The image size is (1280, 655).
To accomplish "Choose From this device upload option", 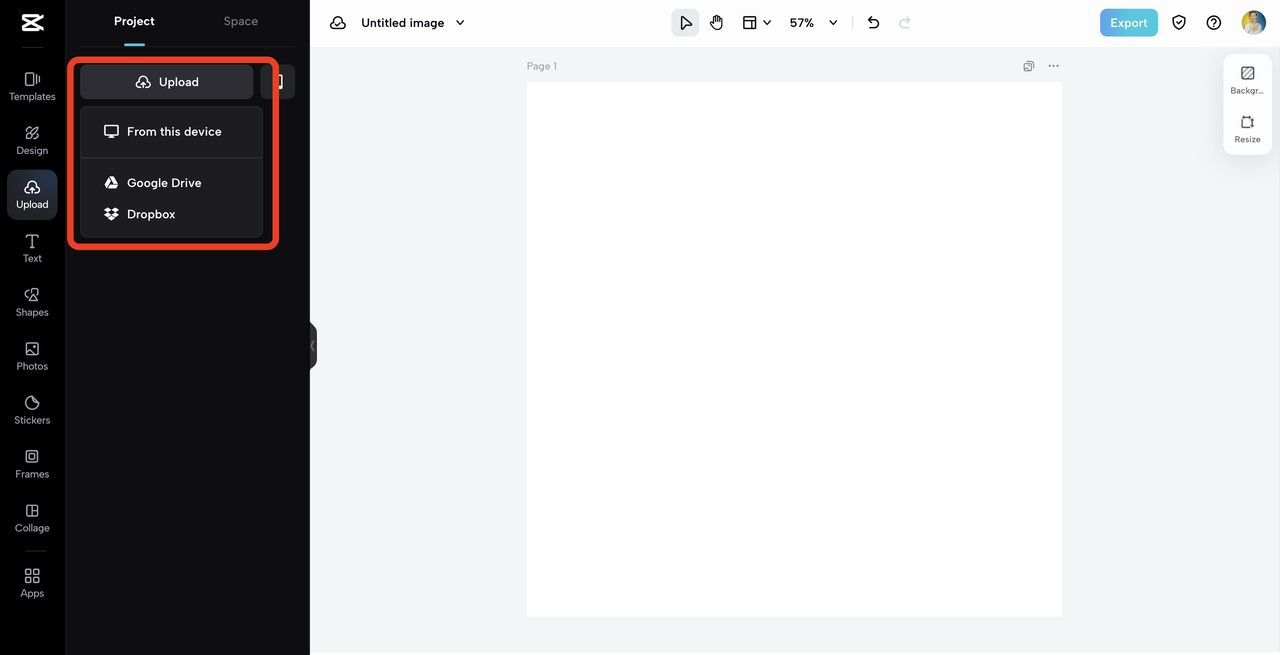I will coord(171,131).
